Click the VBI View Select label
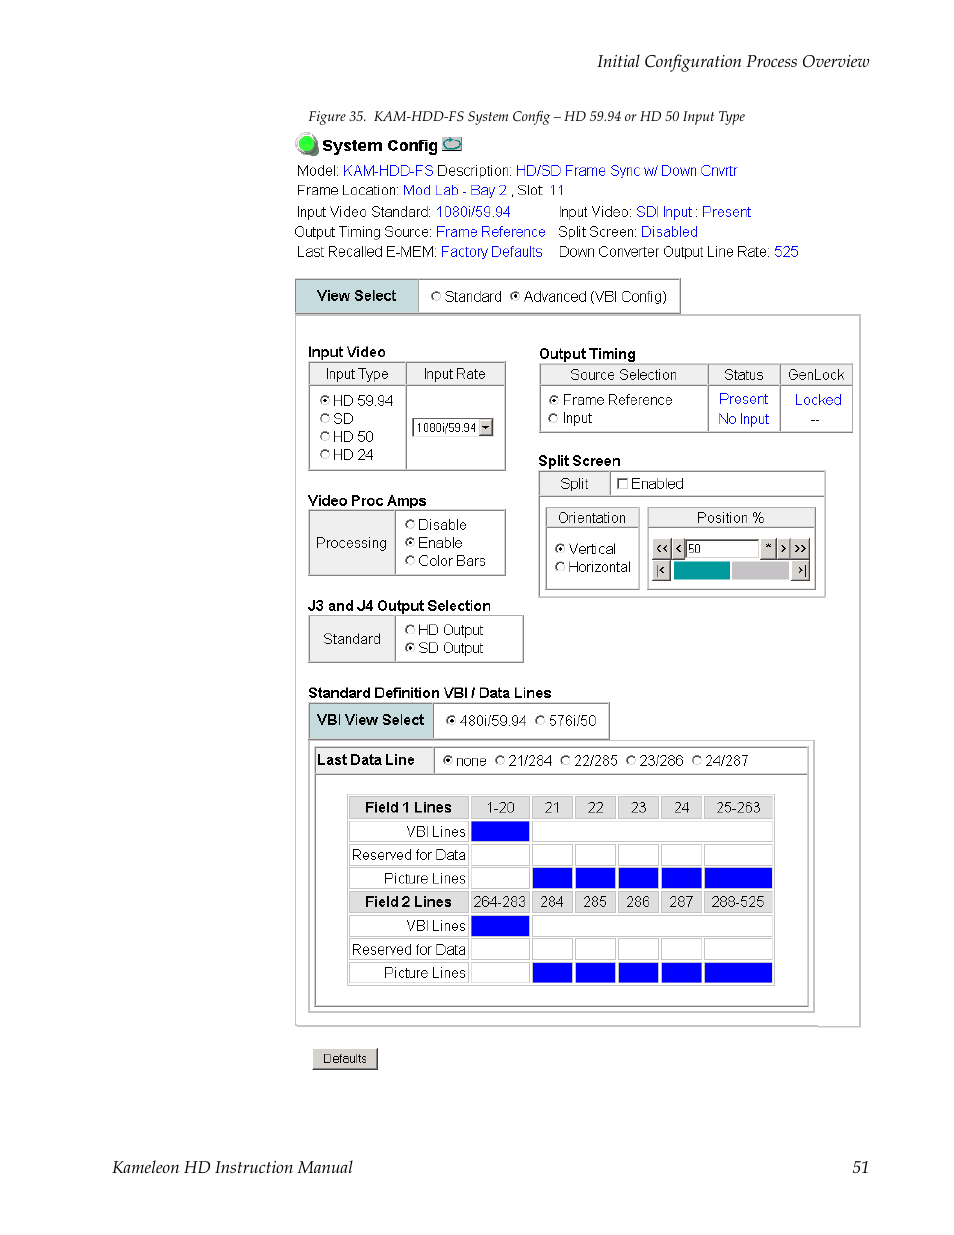Image resolution: width=954 pixels, height=1235 pixels. tap(371, 720)
